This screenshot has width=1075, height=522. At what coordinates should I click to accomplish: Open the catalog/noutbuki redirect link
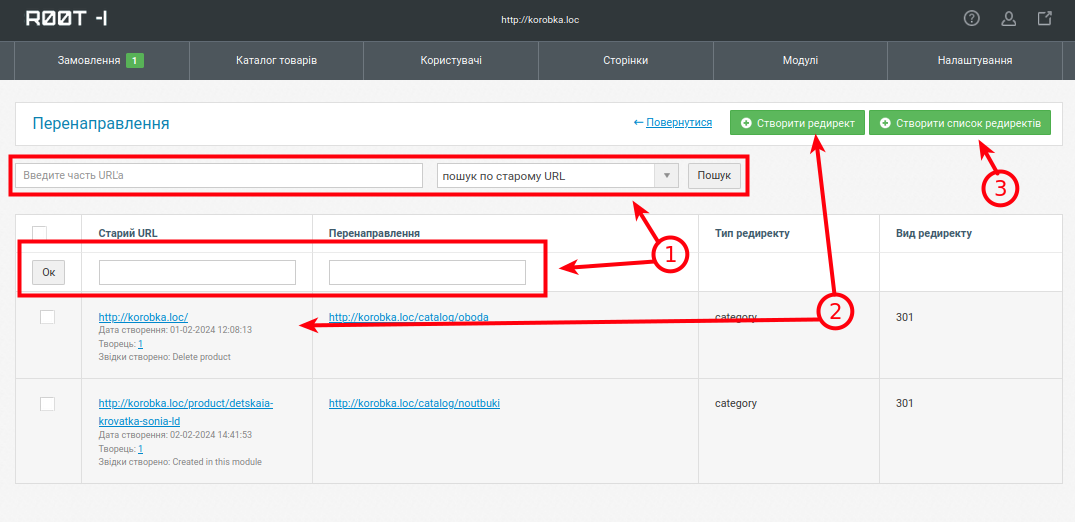coord(414,403)
